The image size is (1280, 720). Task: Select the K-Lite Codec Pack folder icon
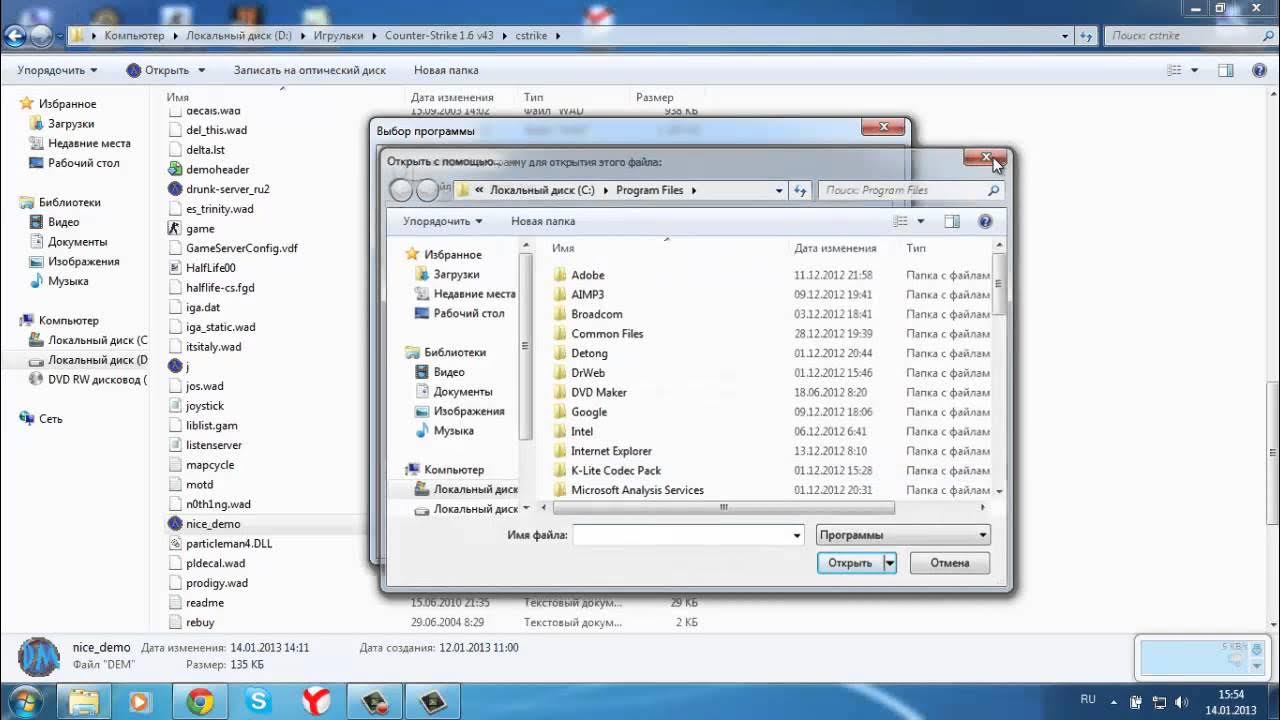pyautogui.click(x=560, y=471)
